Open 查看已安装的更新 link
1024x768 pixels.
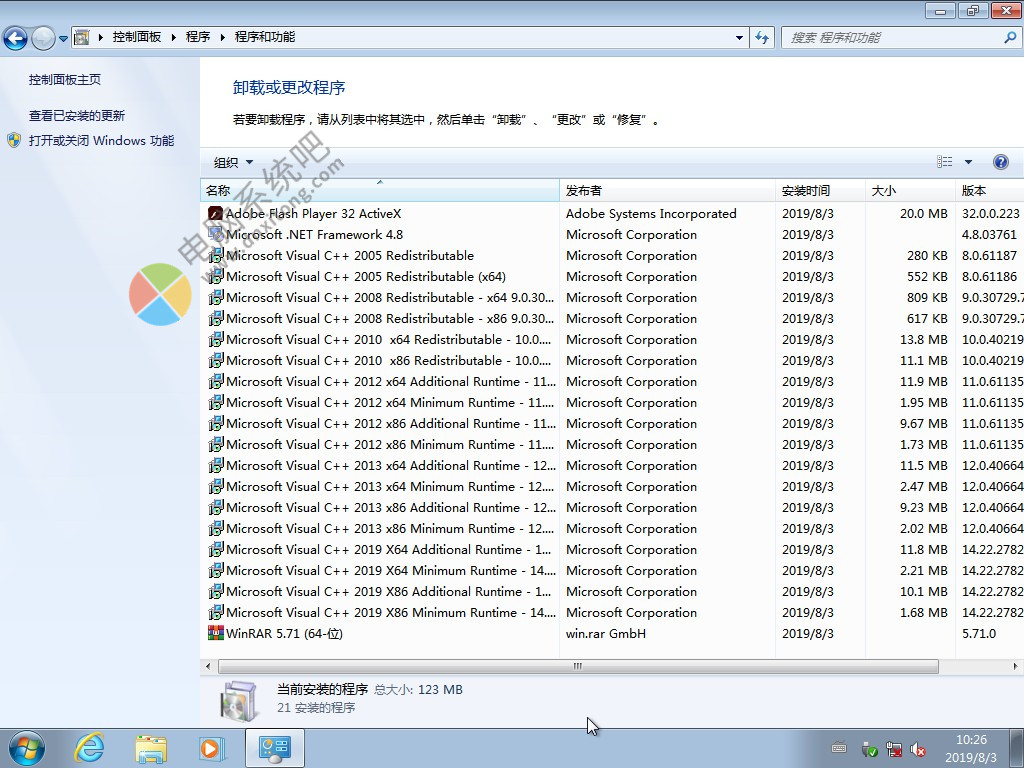77,115
